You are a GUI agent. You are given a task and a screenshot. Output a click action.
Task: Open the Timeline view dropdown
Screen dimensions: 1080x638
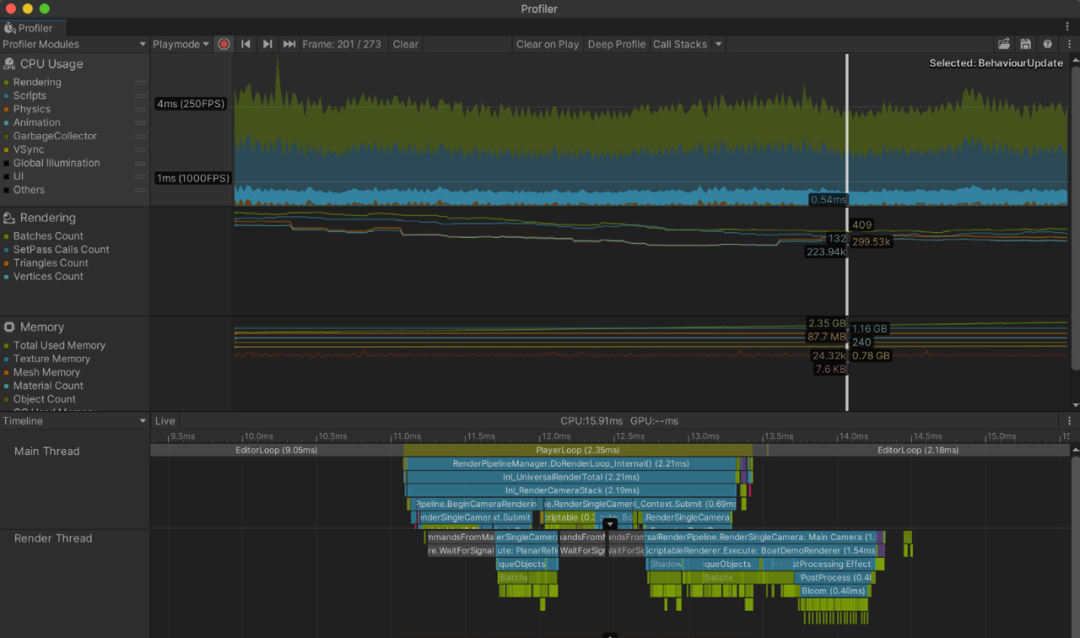point(74,421)
